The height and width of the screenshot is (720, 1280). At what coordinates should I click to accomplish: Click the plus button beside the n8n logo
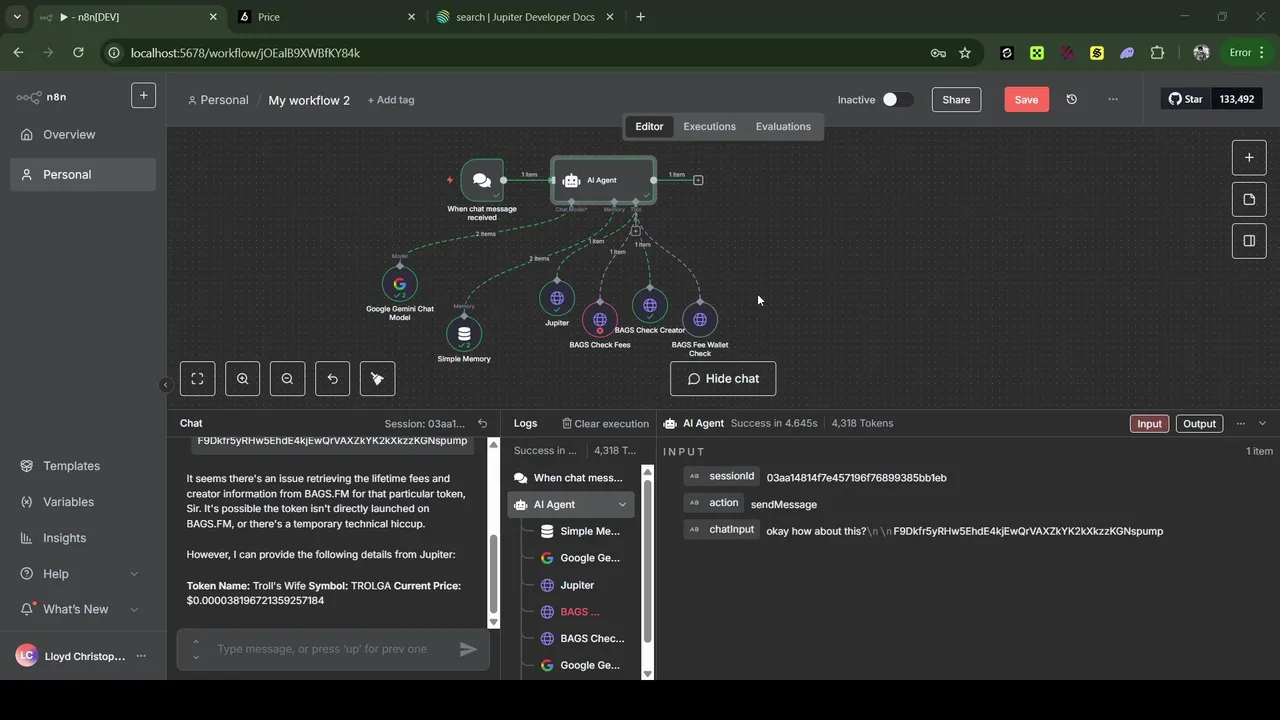pos(143,96)
